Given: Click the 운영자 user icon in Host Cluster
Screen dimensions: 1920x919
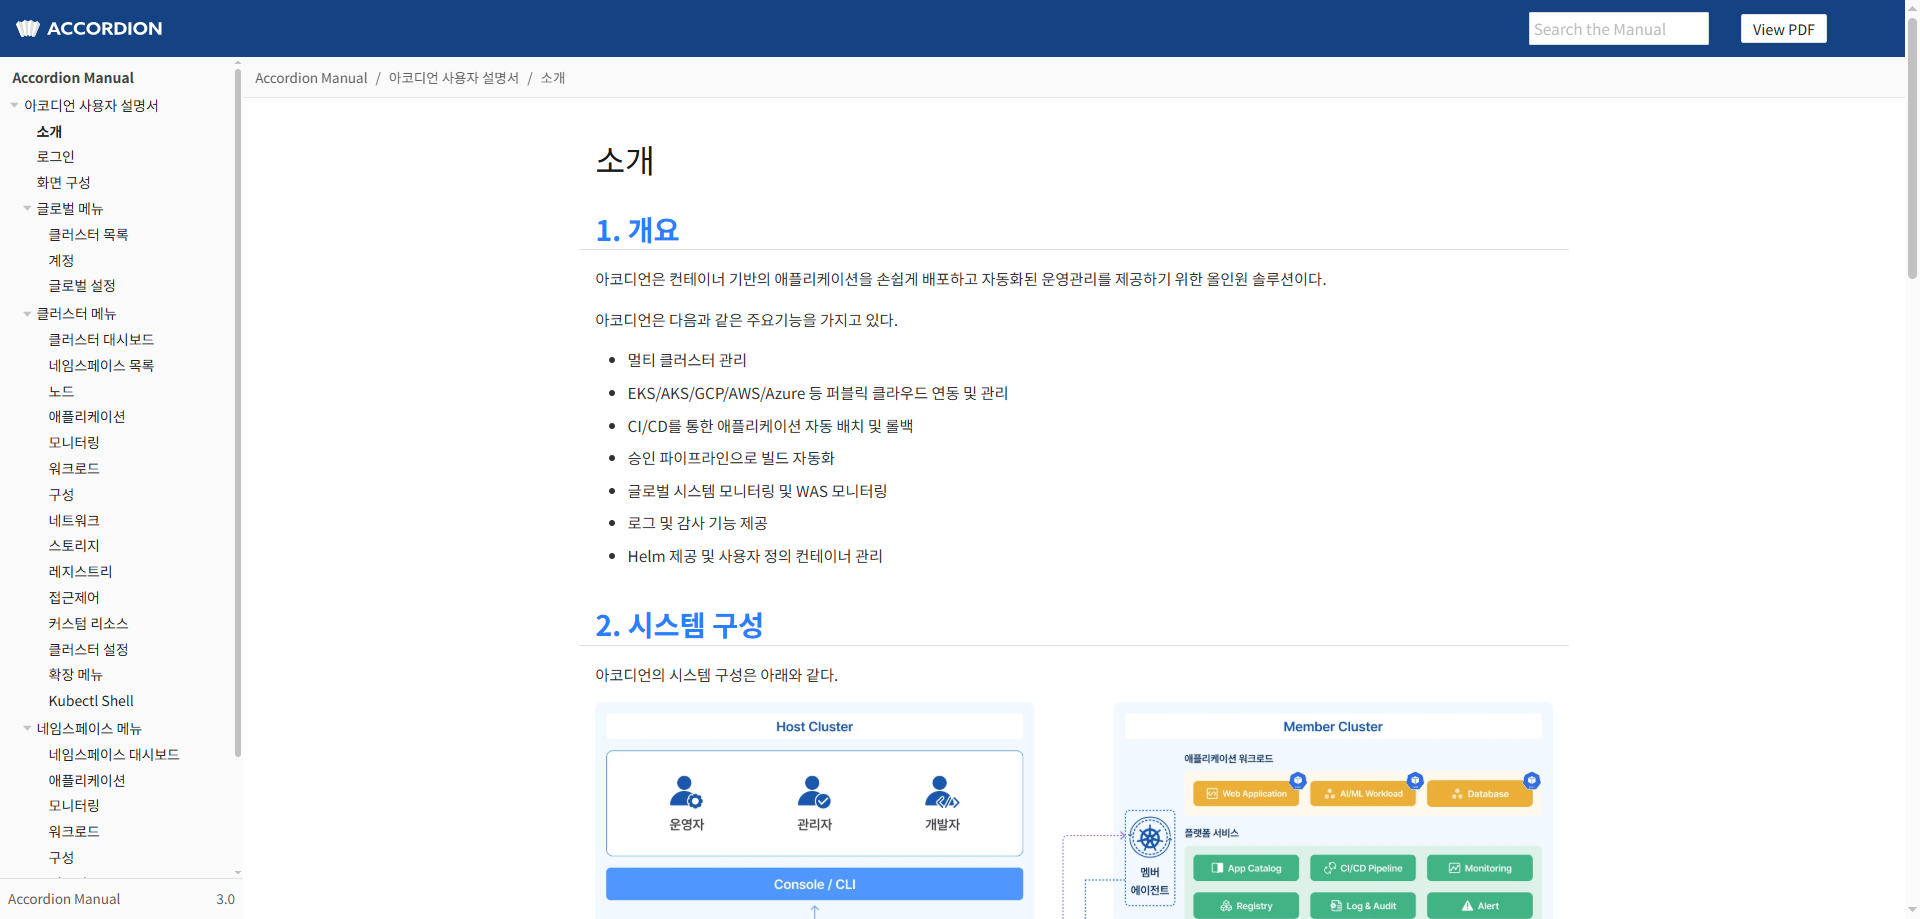Looking at the screenshot, I should click(686, 792).
